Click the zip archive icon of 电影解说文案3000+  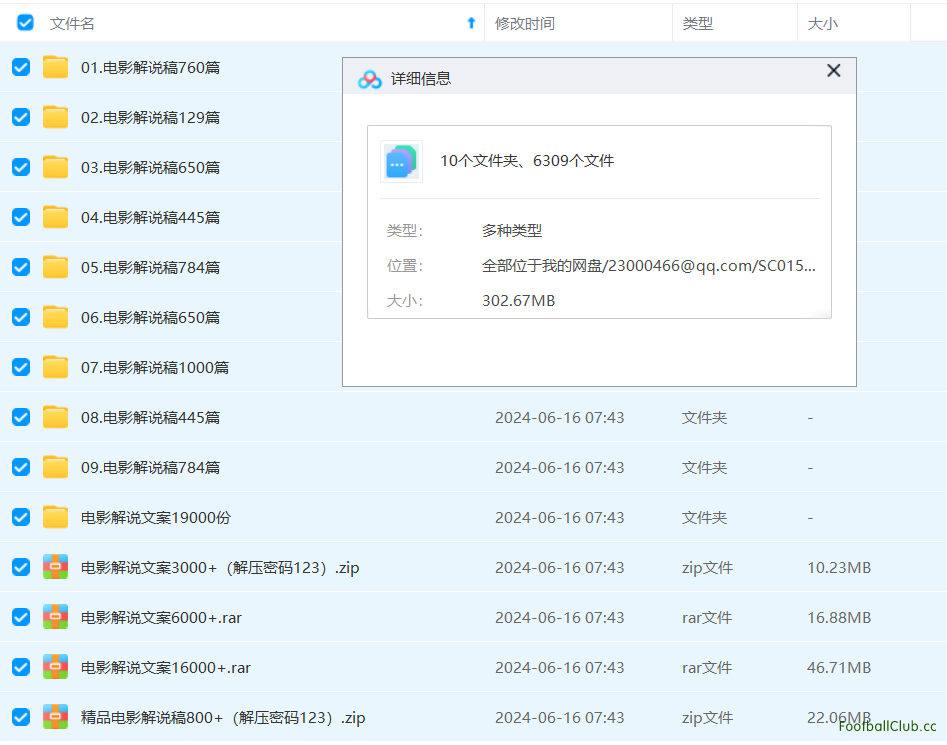[55, 567]
